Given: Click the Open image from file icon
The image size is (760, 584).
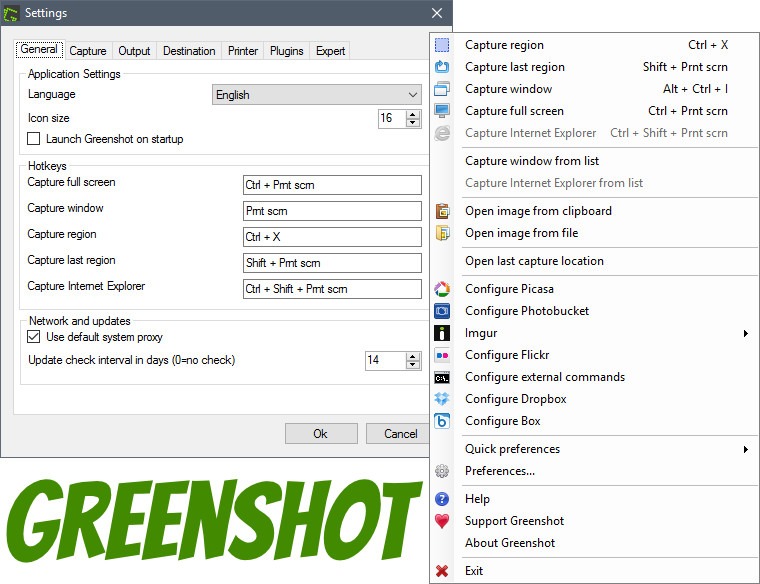Looking at the screenshot, I should [442, 233].
